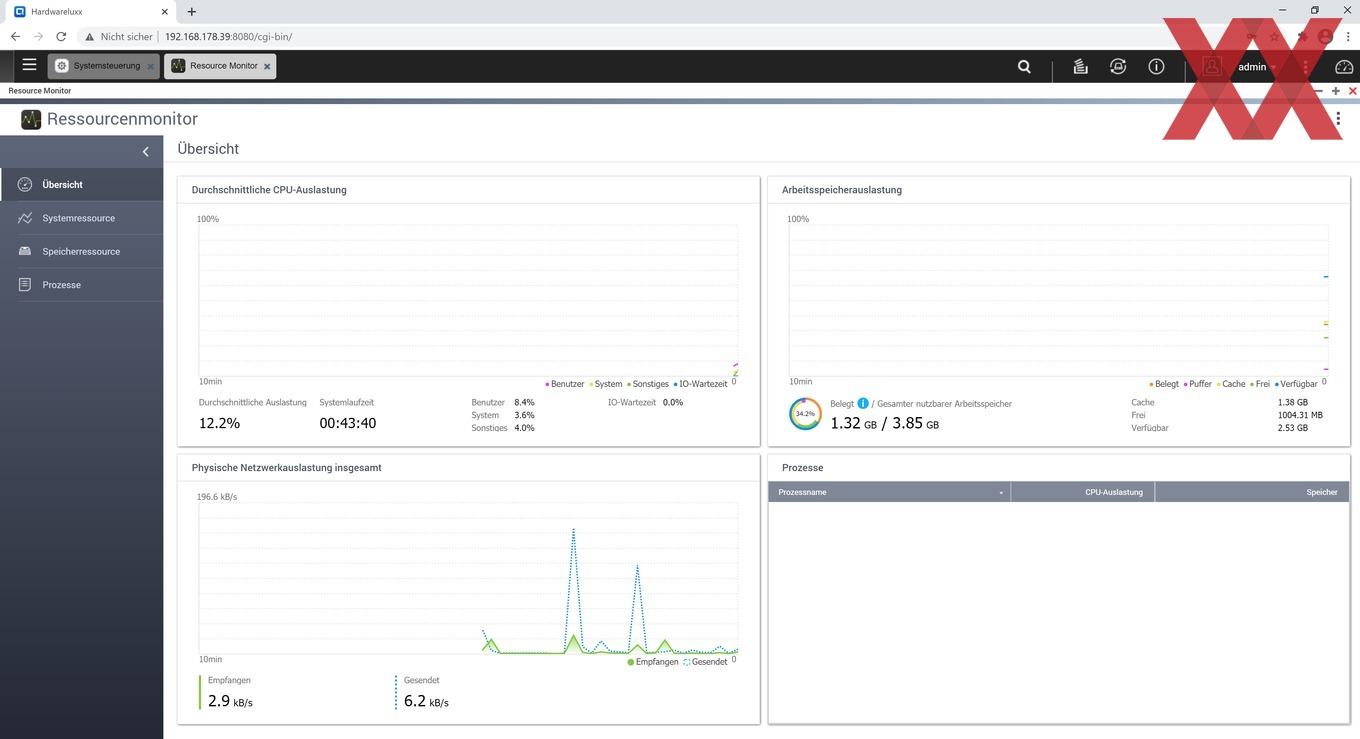
Task: Close the Systemsteuerung taskbar tab
Action: pos(151,67)
